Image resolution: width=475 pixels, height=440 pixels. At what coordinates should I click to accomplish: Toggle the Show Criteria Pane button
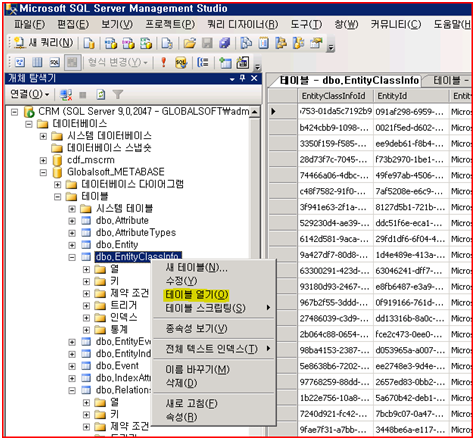pyautogui.click(x=37, y=62)
